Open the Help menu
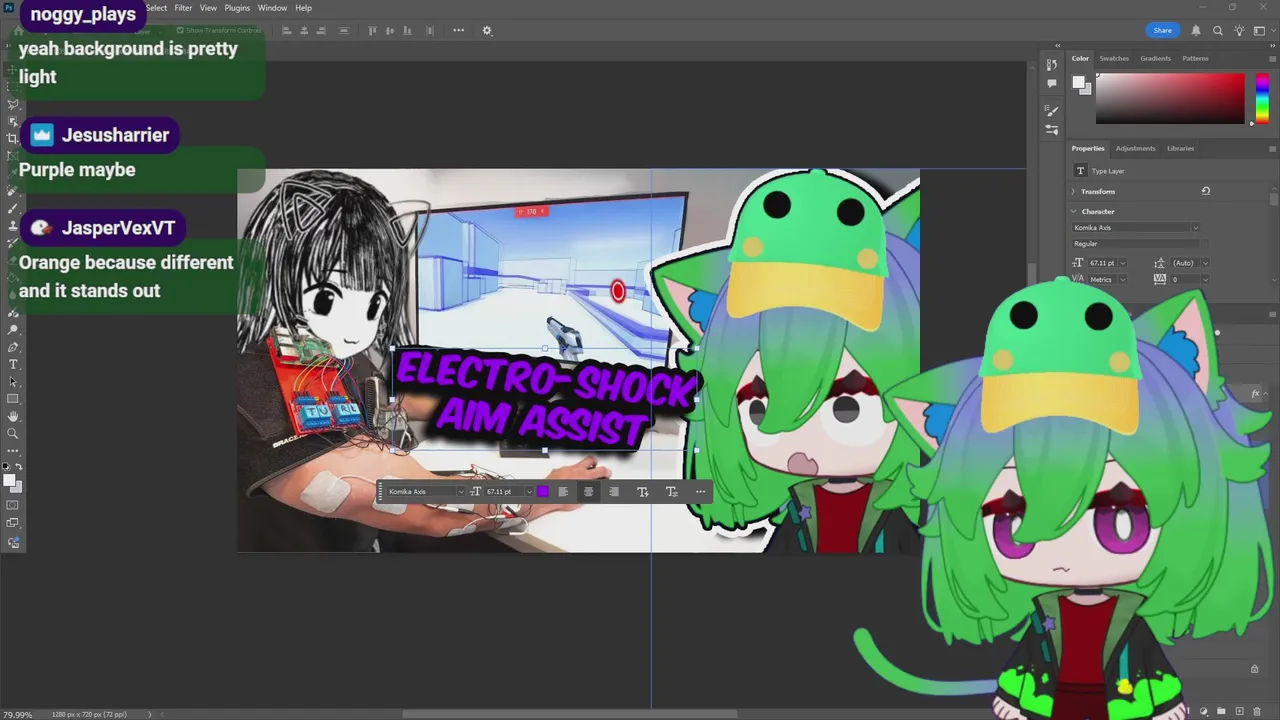1280x720 pixels. tap(303, 8)
